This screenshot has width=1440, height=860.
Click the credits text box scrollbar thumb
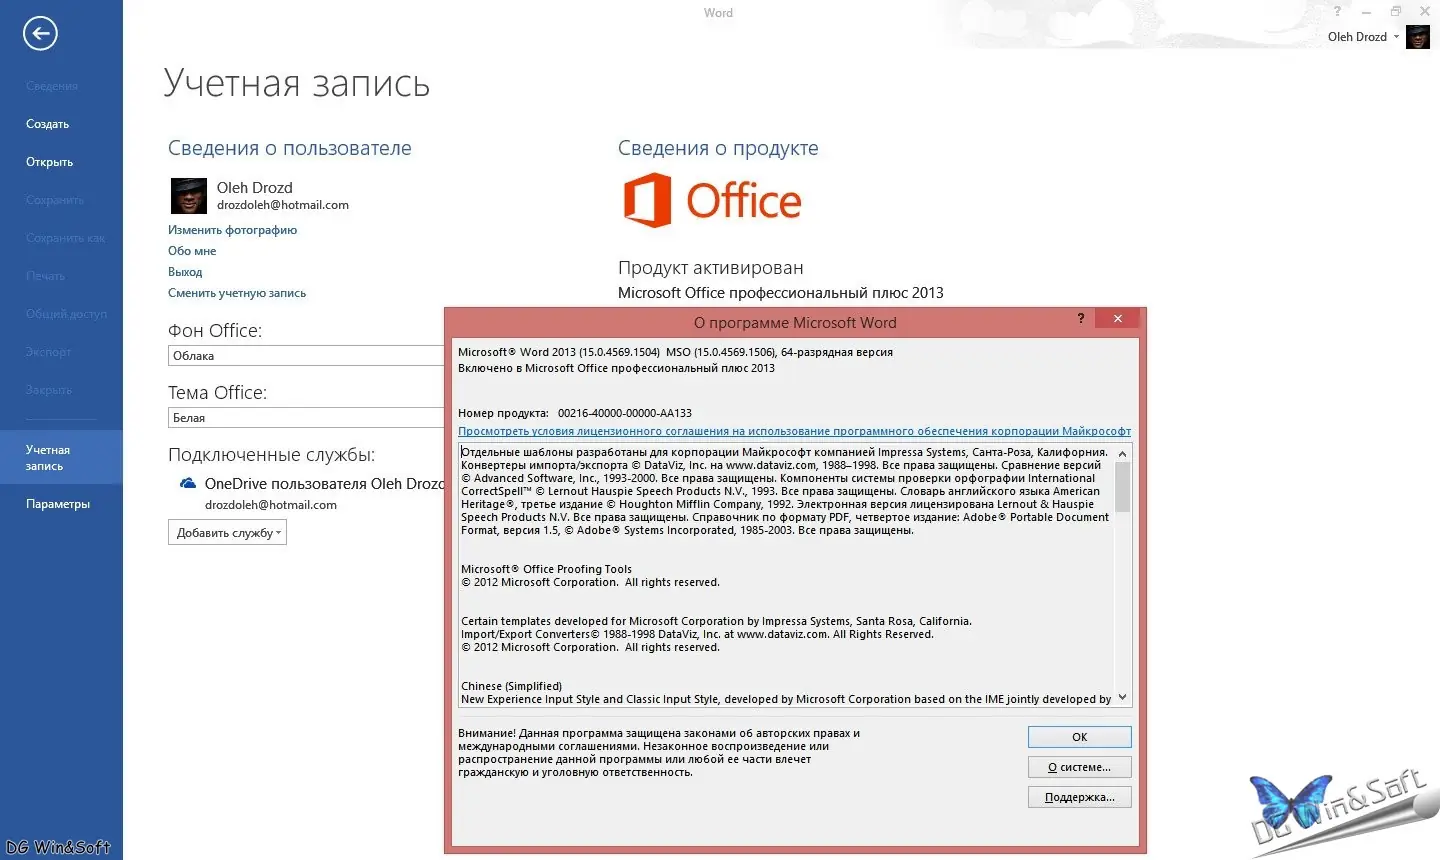point(1122,487)
